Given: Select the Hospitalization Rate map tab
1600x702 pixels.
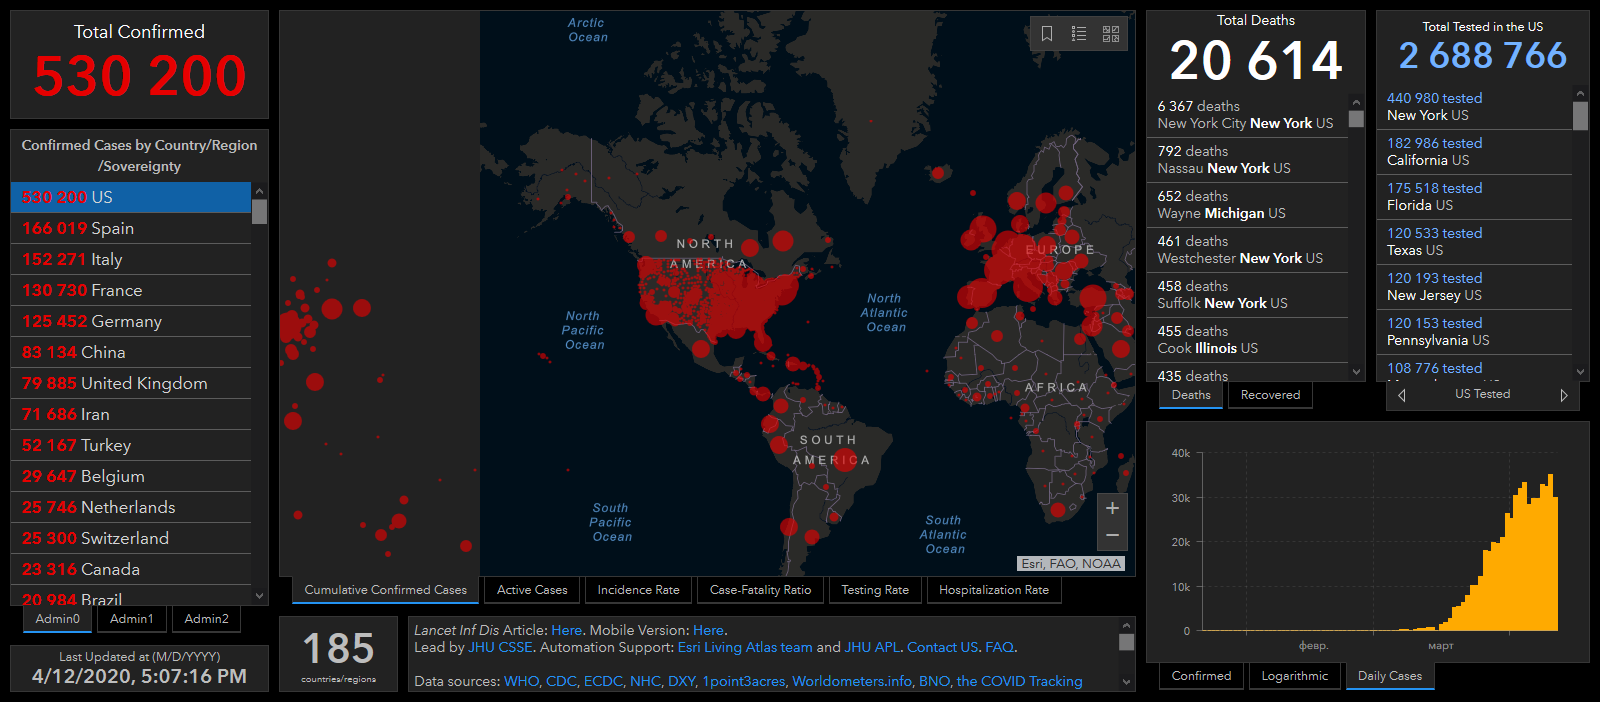Looking at the screenshot, I should [x=994, y=590].
